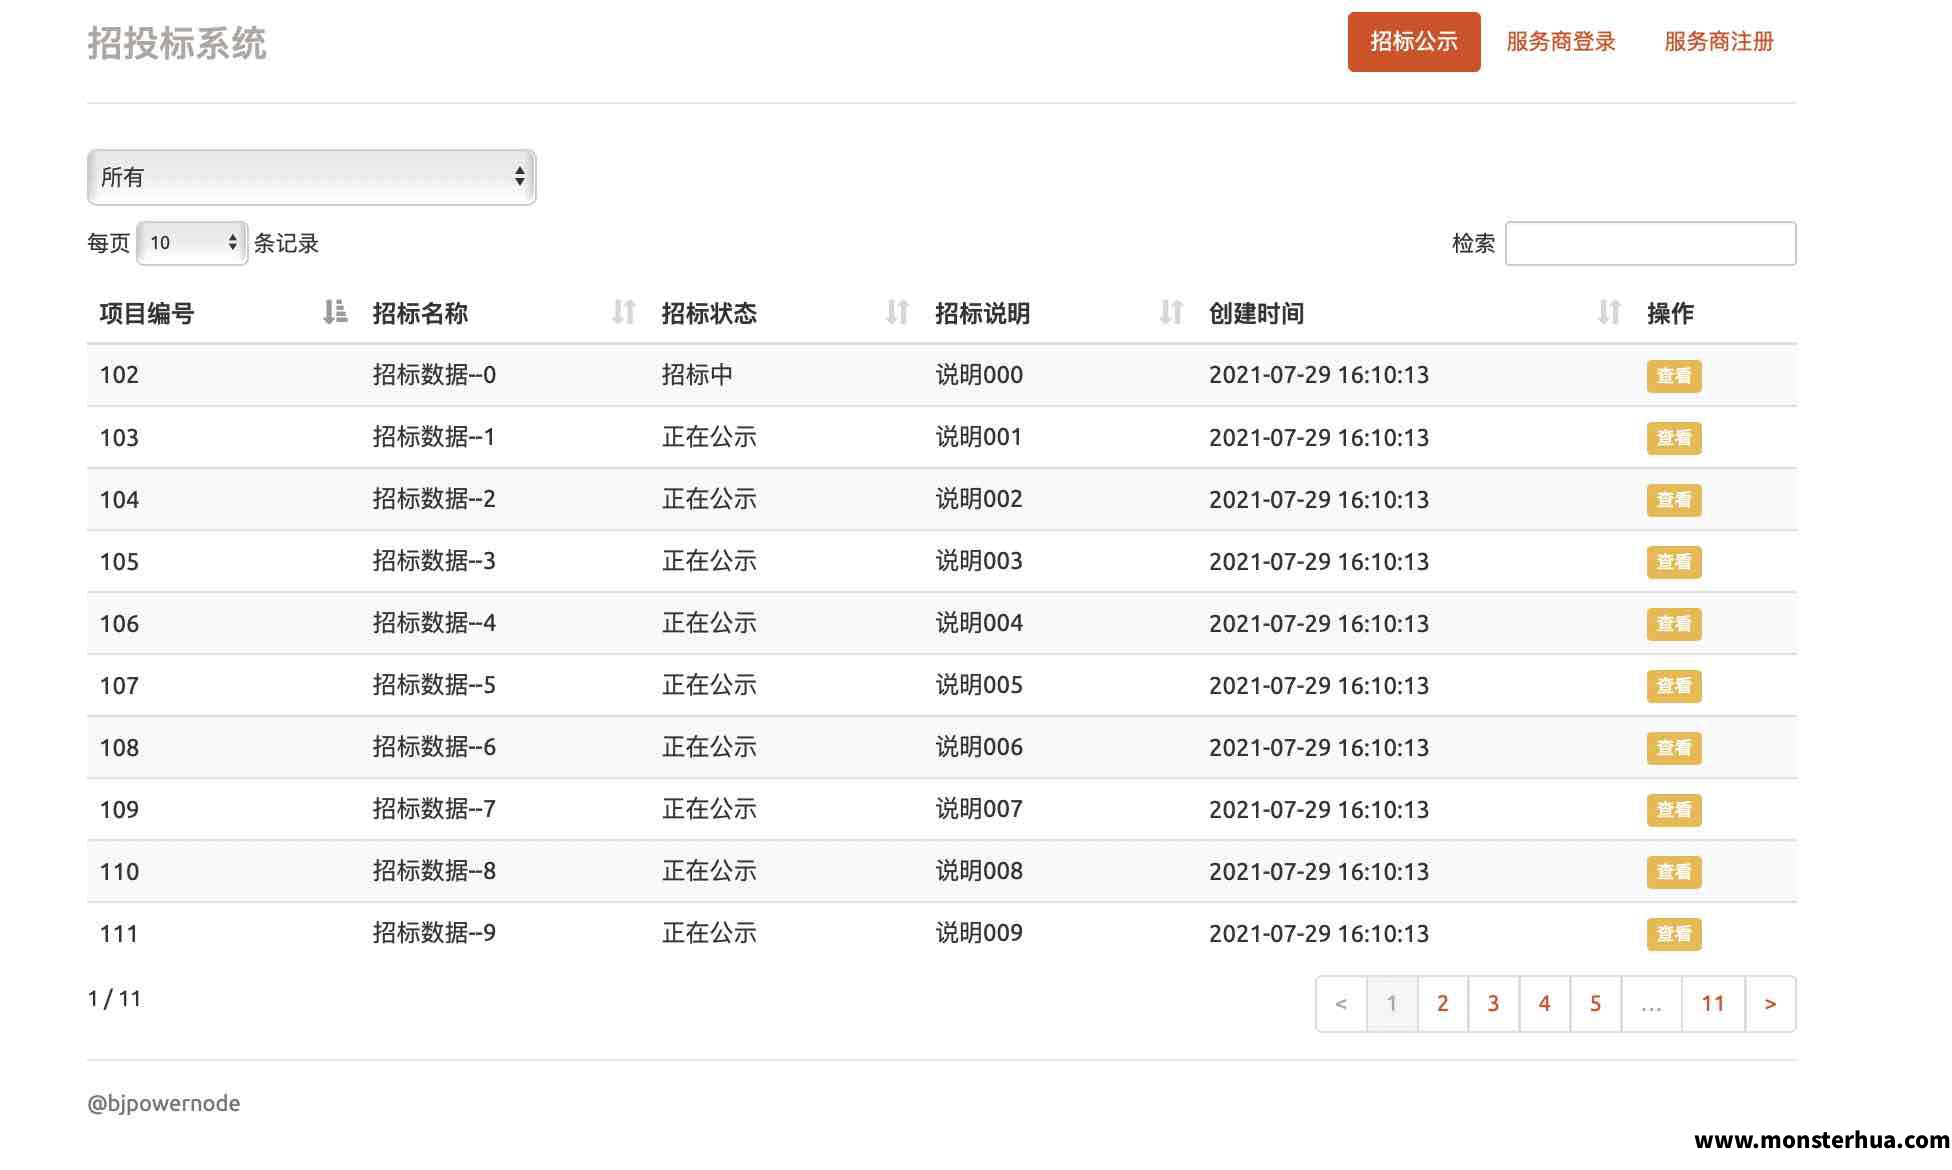1952x1170 pixels.
Task: Sort by 创建时间 column icon
Action: pos(1609,313)
